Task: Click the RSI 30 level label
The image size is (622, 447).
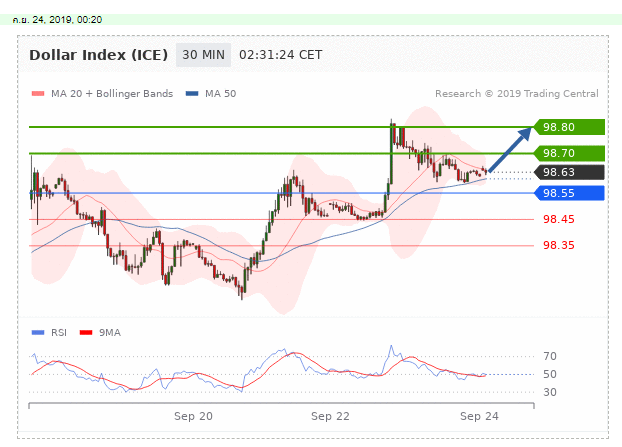Action: [550, 393]
